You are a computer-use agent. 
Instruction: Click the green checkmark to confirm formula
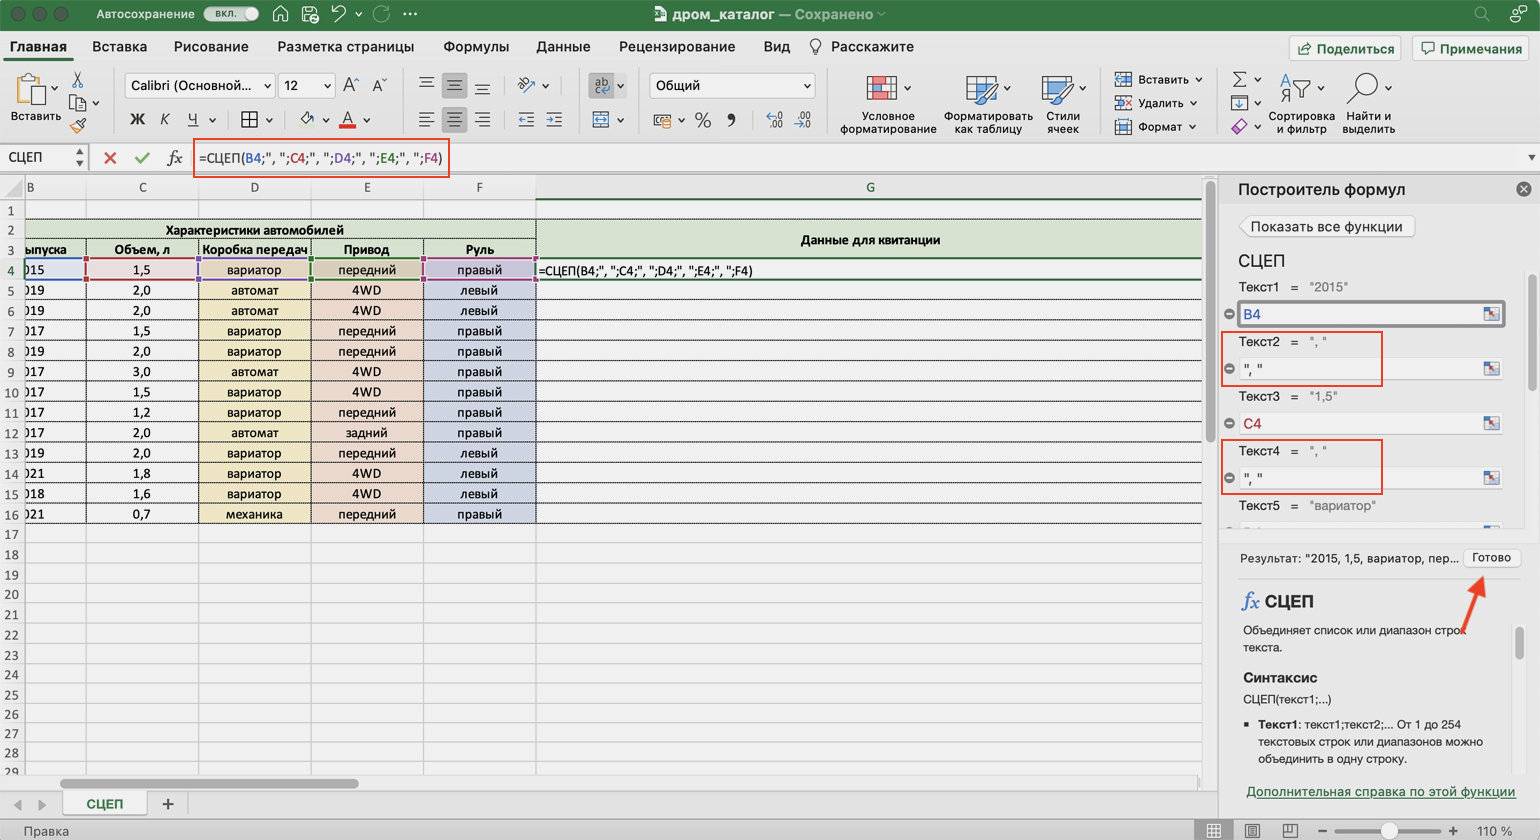[142, 158]
